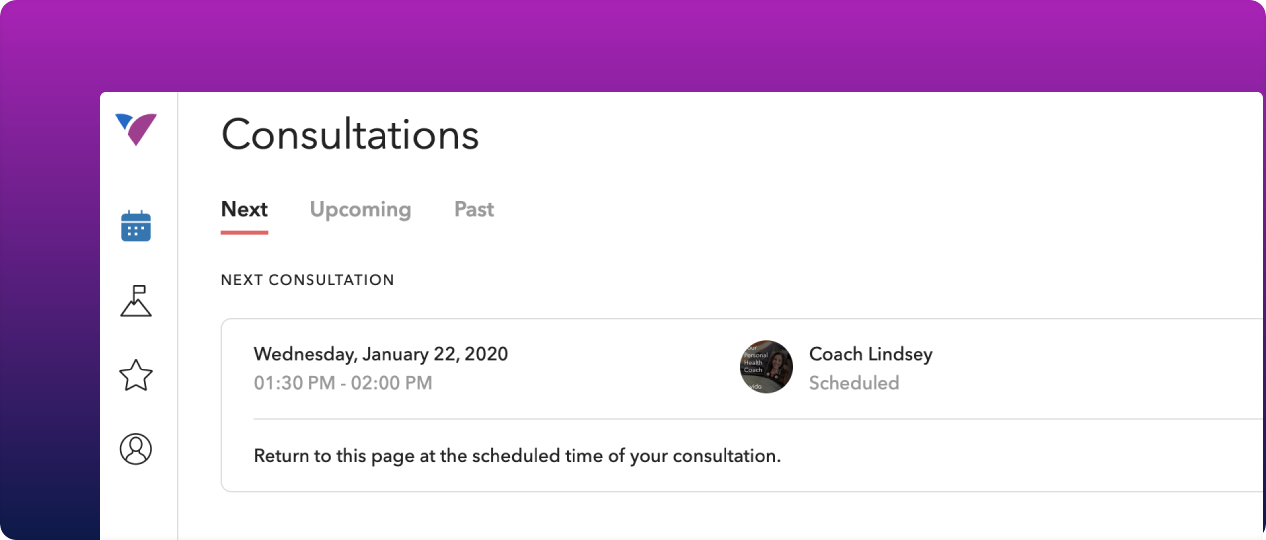This screenshot has height=540, width=1266.
Task: Click the Coach Lindsey name
Action: (x=870, y=354)
